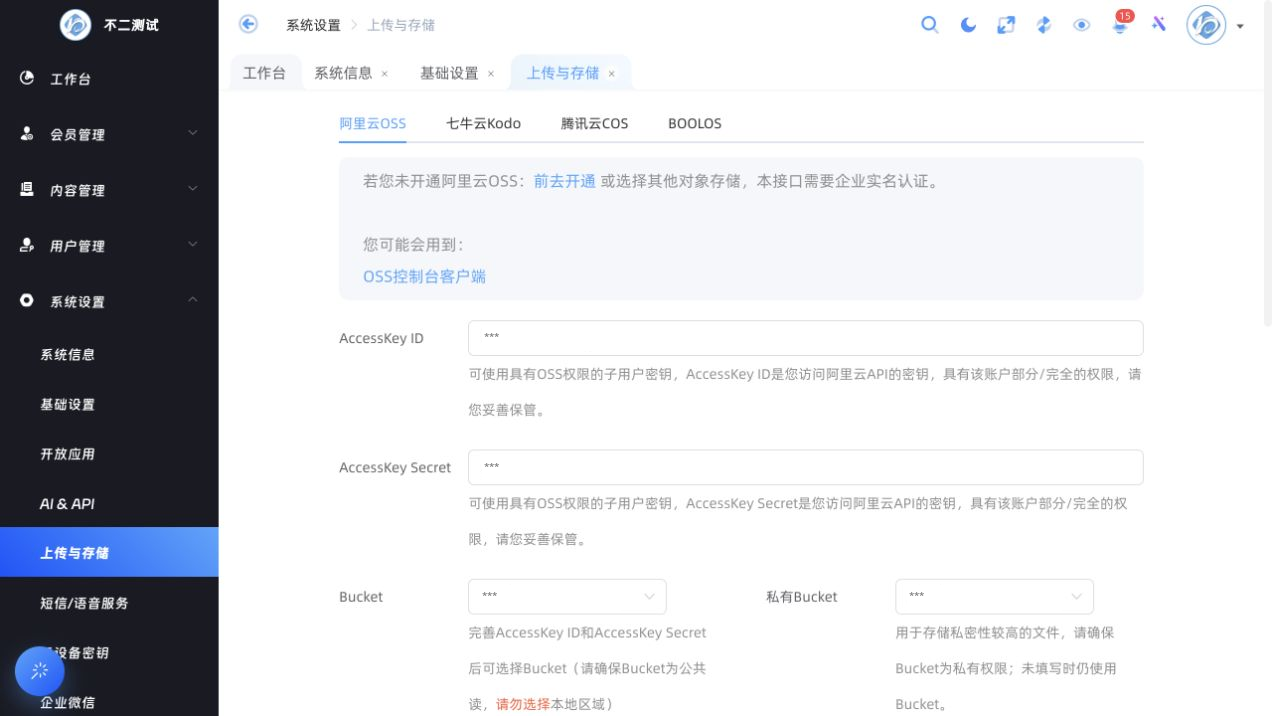Open notifications bell with 15 badge
This screenshot has height=716, width=1272.
coord(1120,24)
